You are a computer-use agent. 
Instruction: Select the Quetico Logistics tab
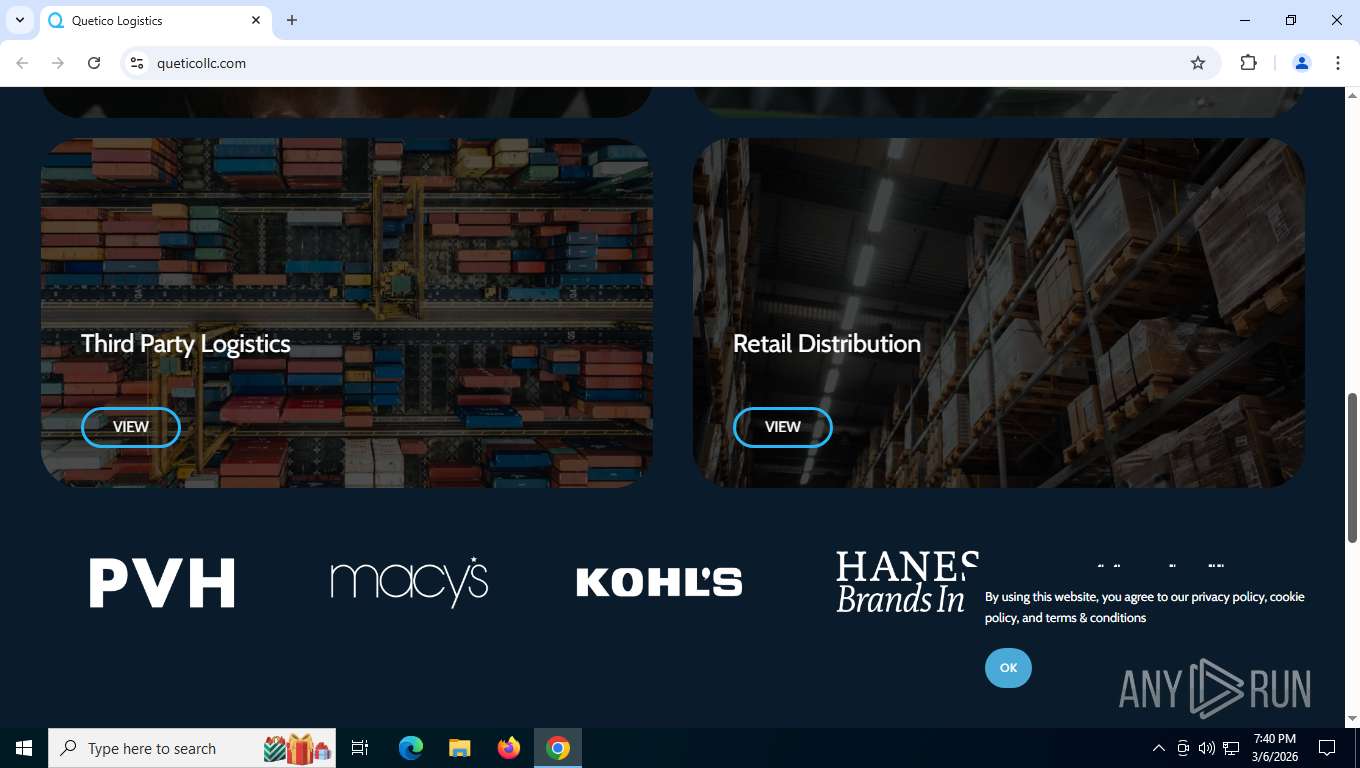(x=155, y=21)
